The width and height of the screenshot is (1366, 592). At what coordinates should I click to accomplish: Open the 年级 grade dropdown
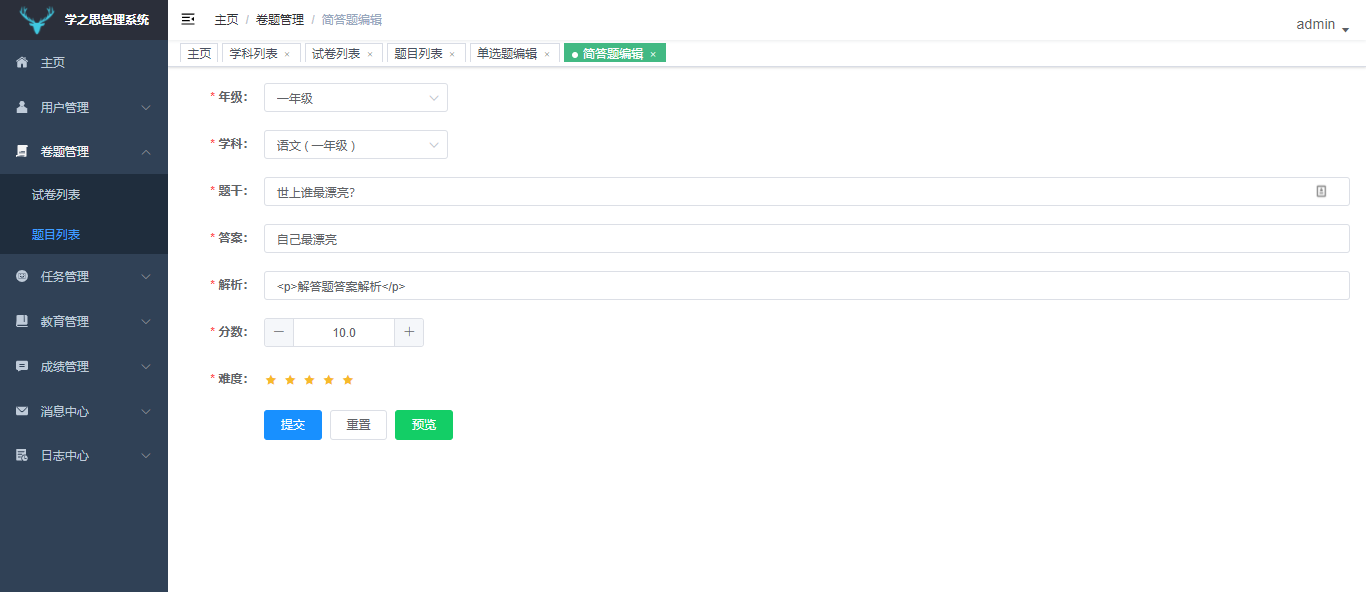click(355, 97)
